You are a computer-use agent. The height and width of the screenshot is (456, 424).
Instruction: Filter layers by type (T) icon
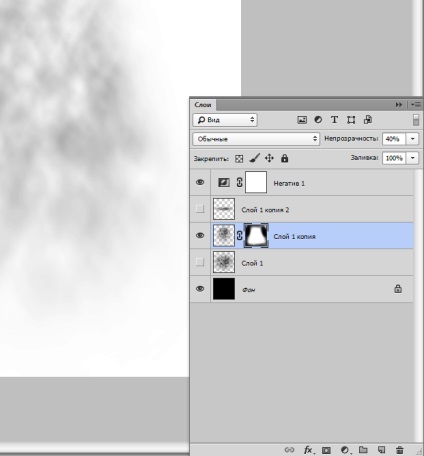click(334, 120)
